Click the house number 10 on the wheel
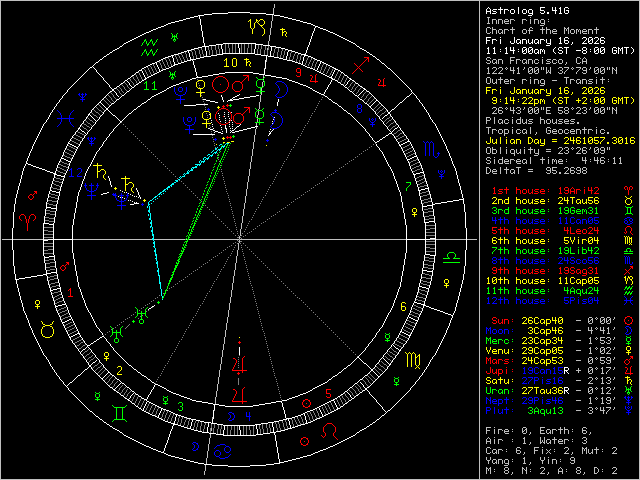 pos(230,62)
